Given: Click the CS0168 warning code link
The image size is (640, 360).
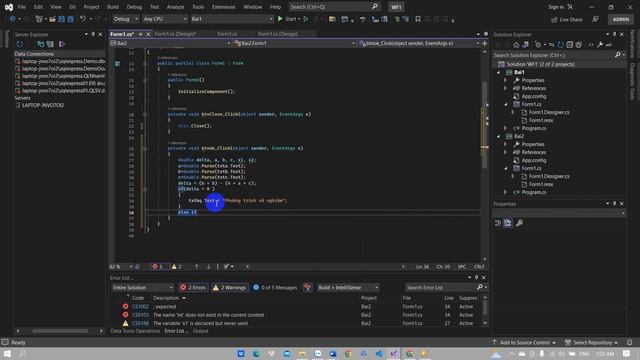Looking at the screenshot, I should [x=140, y=323].
